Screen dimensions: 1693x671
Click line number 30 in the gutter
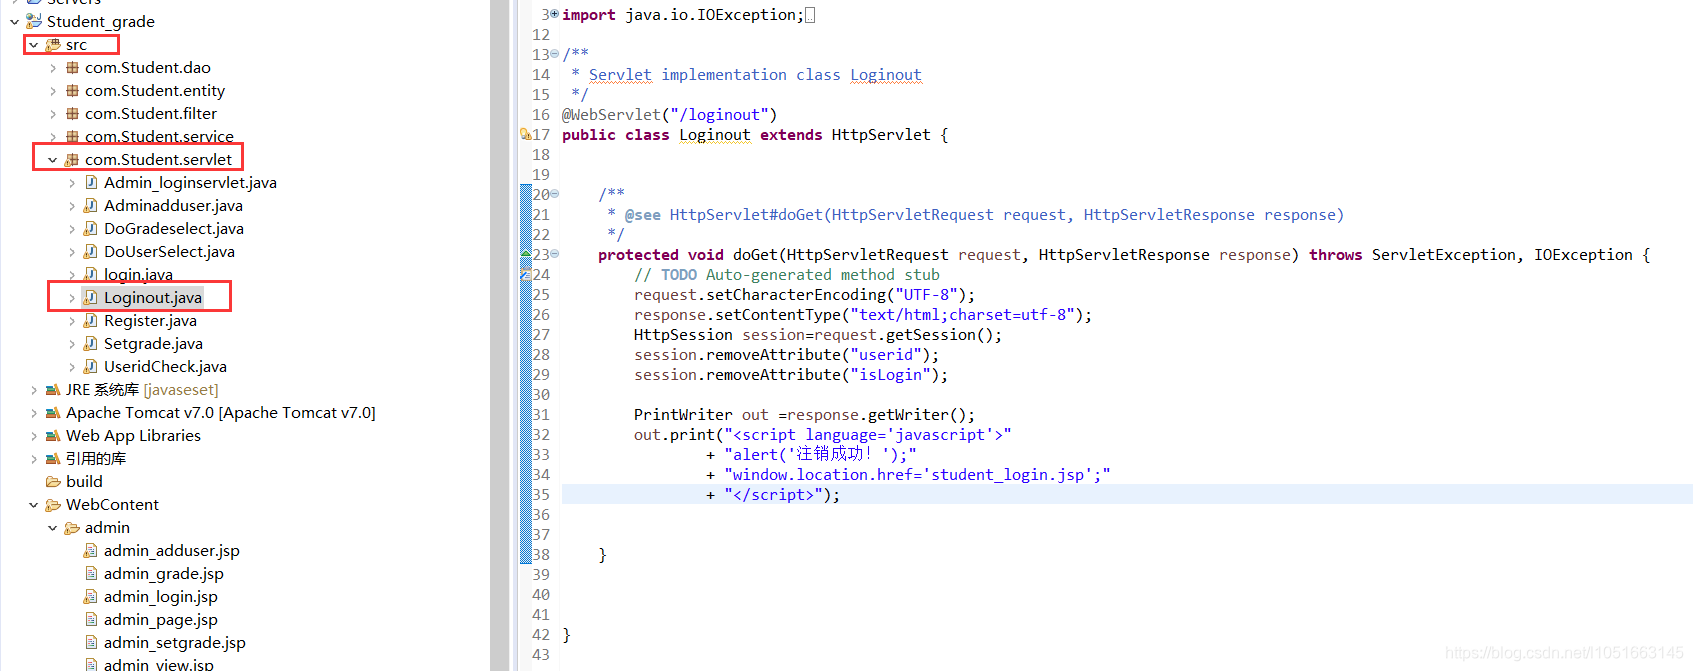click(541, 395)
